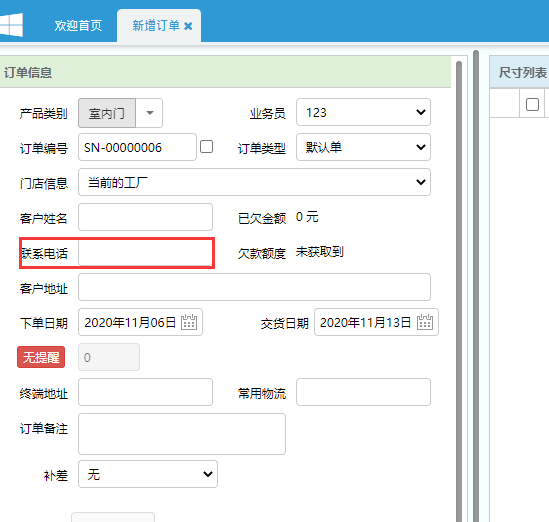Click the 订单备注 text area

point(182,434)
